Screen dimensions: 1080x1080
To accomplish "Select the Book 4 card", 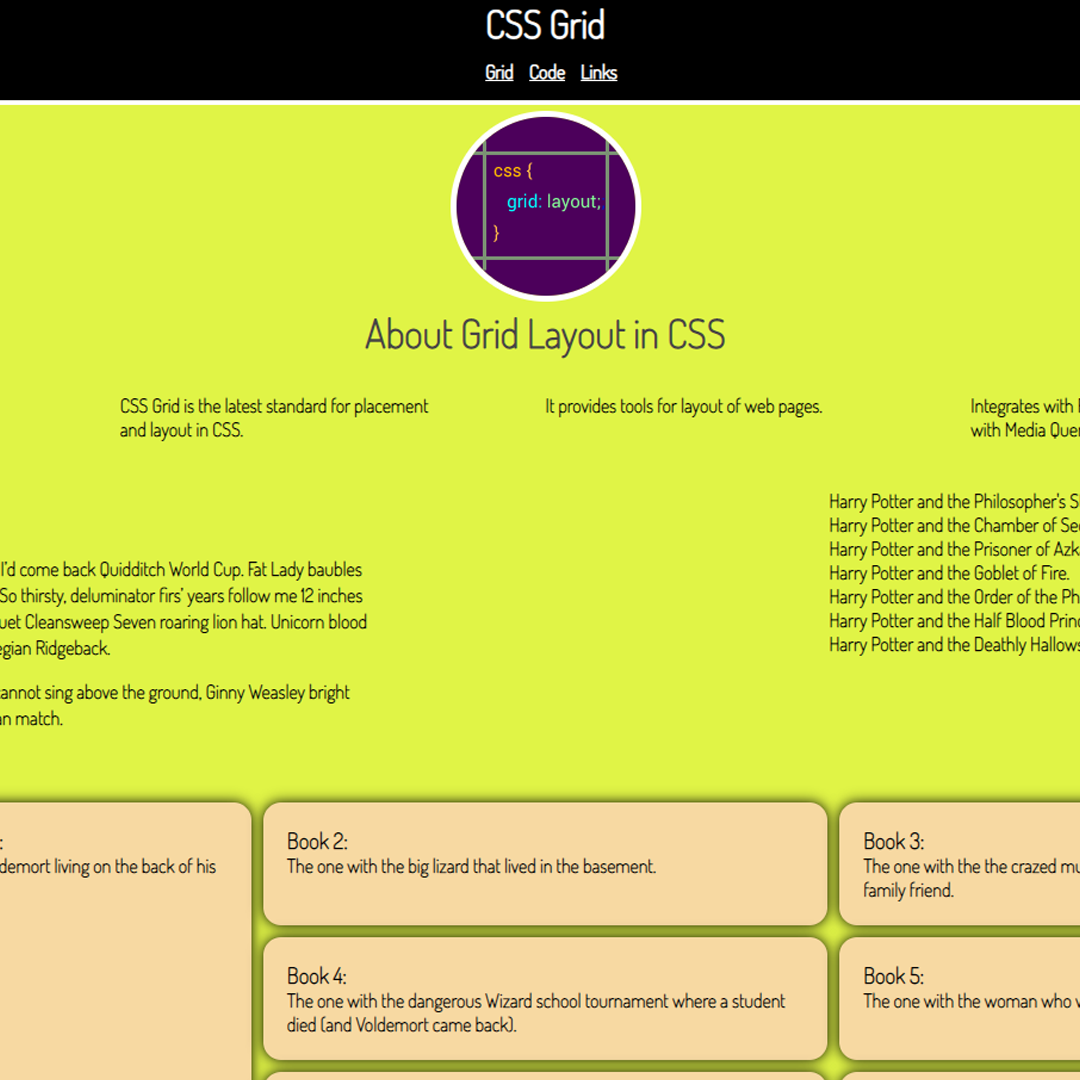I will point(545,999).
